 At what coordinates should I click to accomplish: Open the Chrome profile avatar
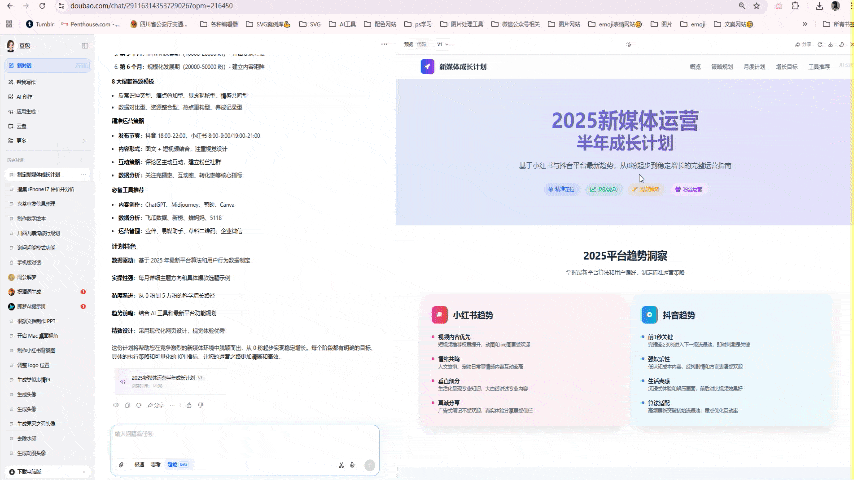[x=835, y=5]
